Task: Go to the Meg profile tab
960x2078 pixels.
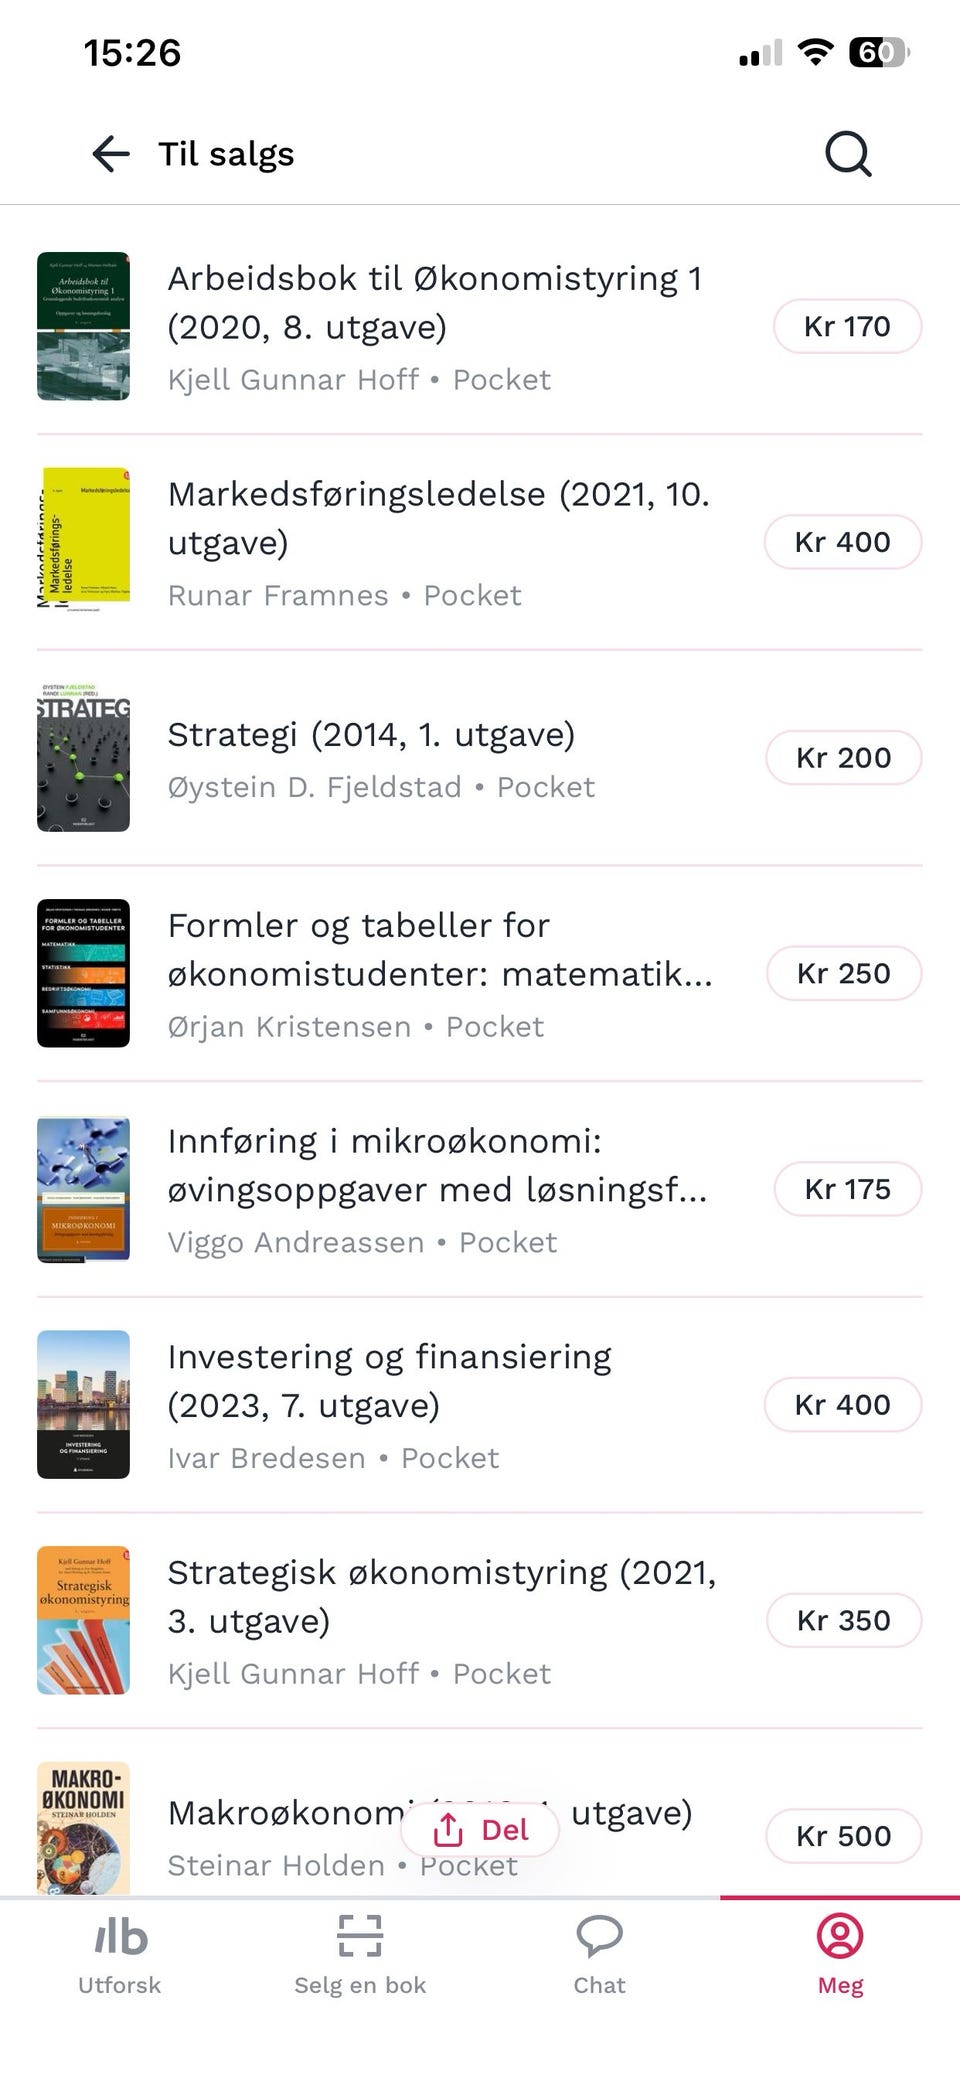Action: [840, 1956]
